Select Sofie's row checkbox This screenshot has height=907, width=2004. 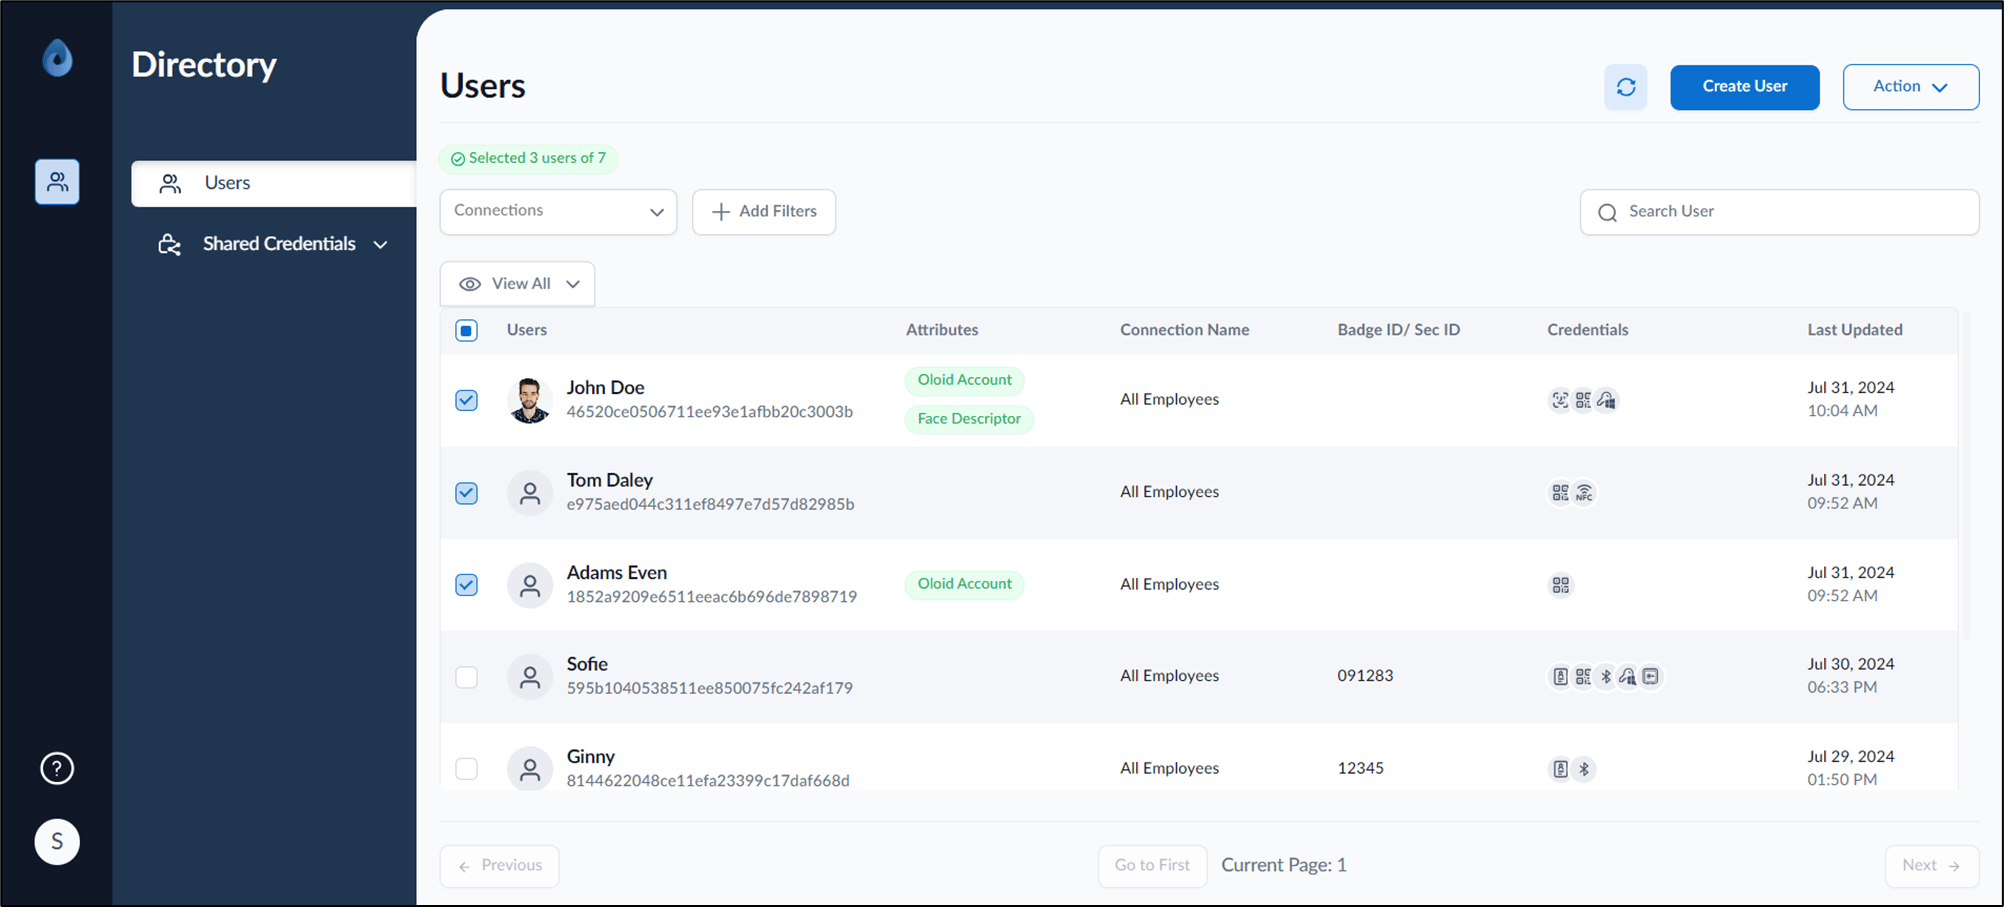click(466, 677)
